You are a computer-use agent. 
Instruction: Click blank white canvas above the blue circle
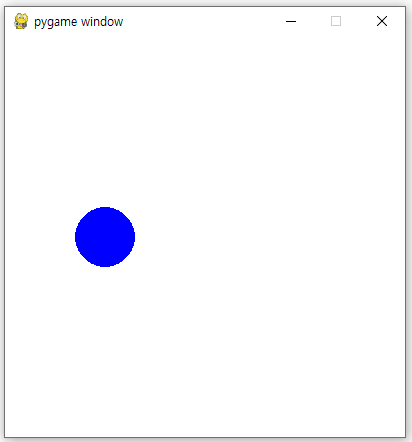pos(105,122)
